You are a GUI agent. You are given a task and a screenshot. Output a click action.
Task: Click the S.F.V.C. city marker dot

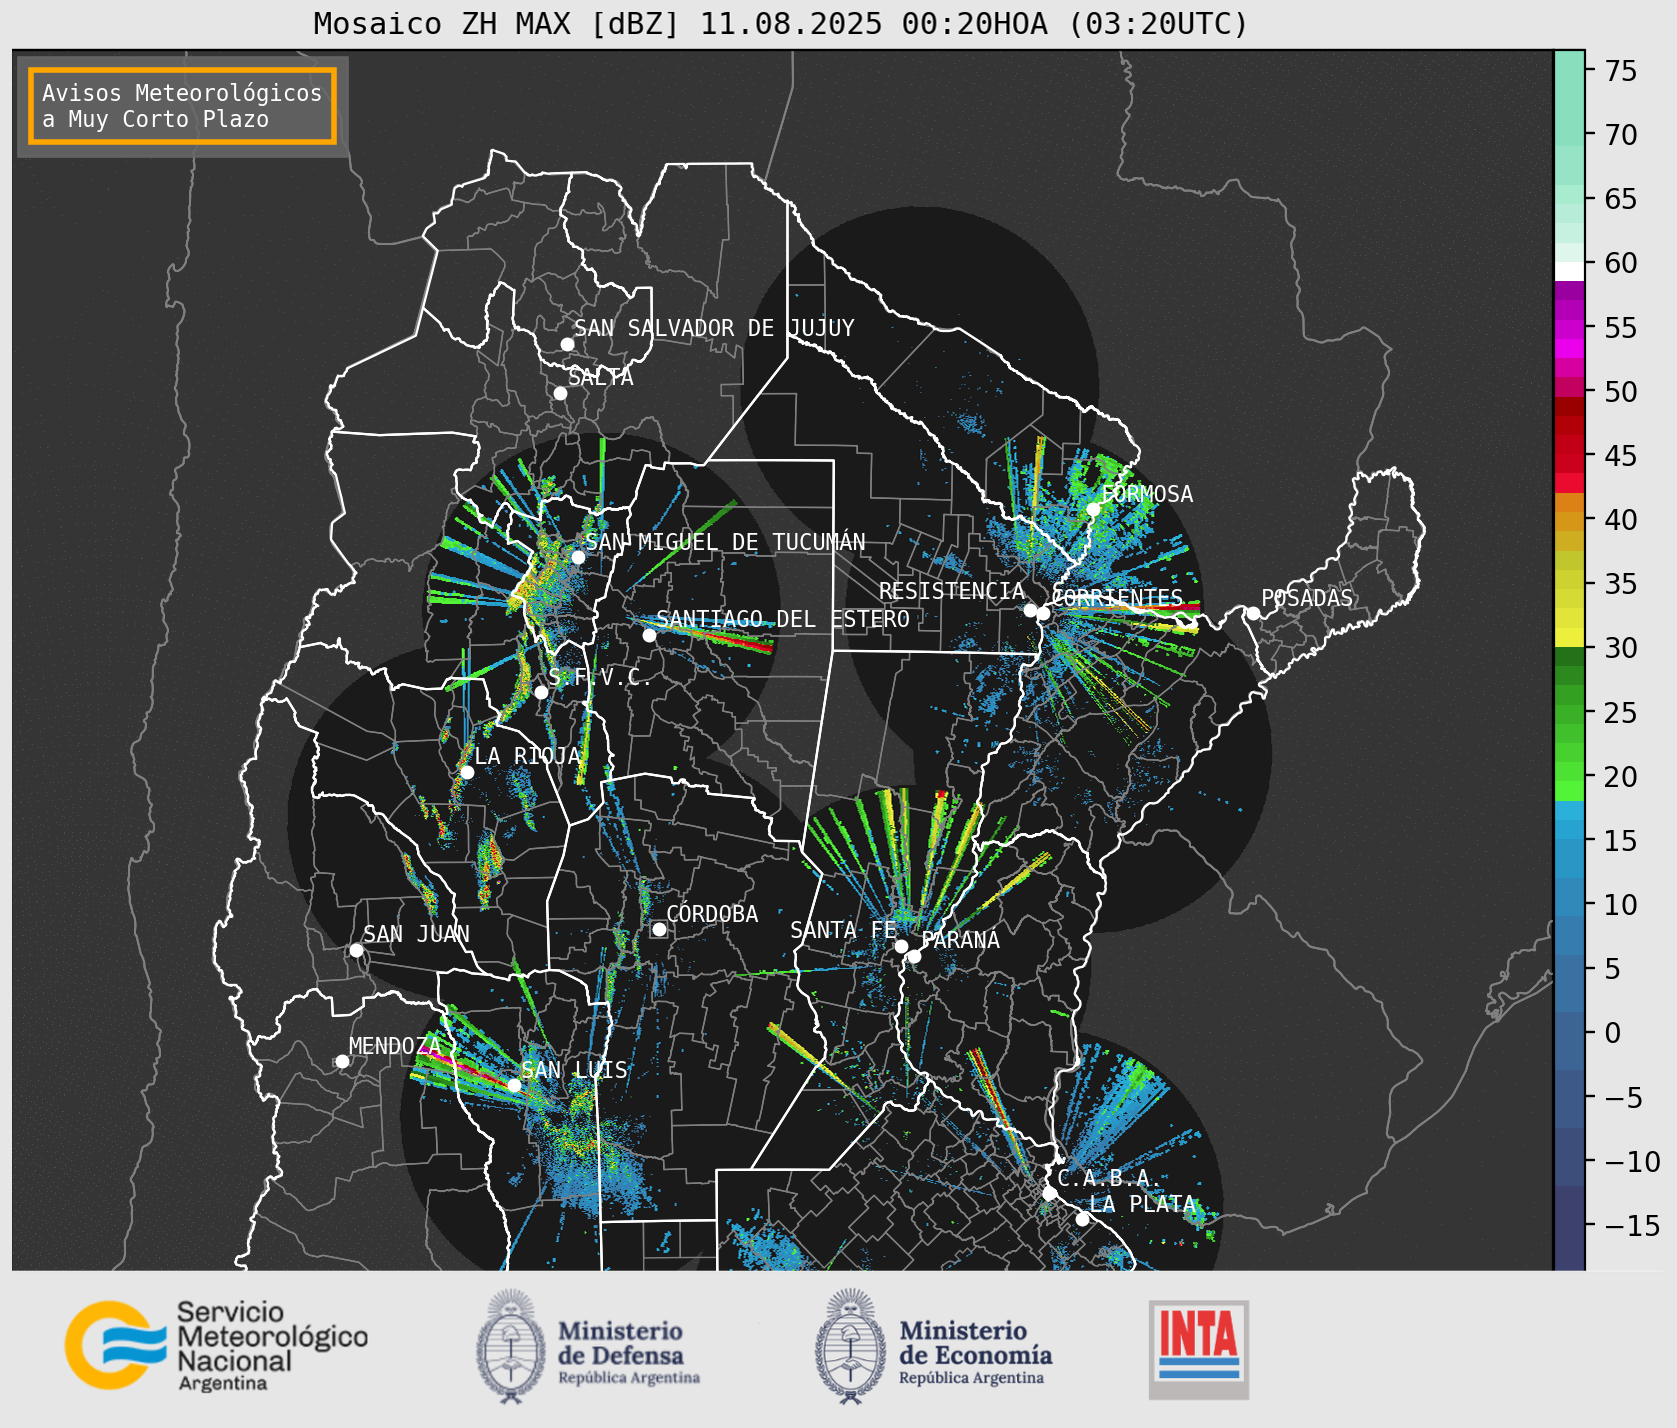(541, 692)
